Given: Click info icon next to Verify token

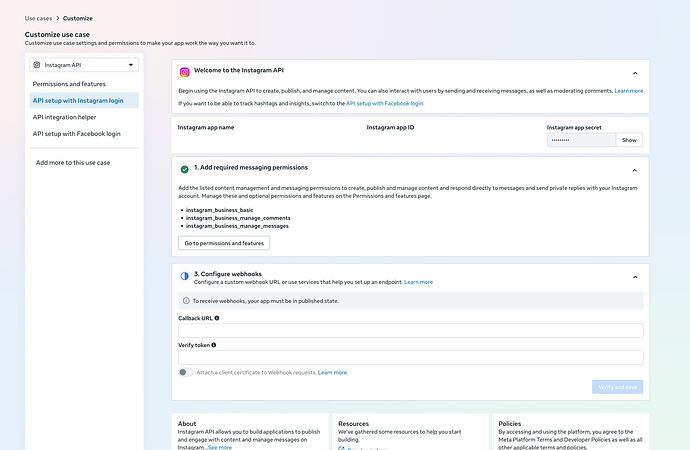Looking at the screenshot, I should click(214, 345).
